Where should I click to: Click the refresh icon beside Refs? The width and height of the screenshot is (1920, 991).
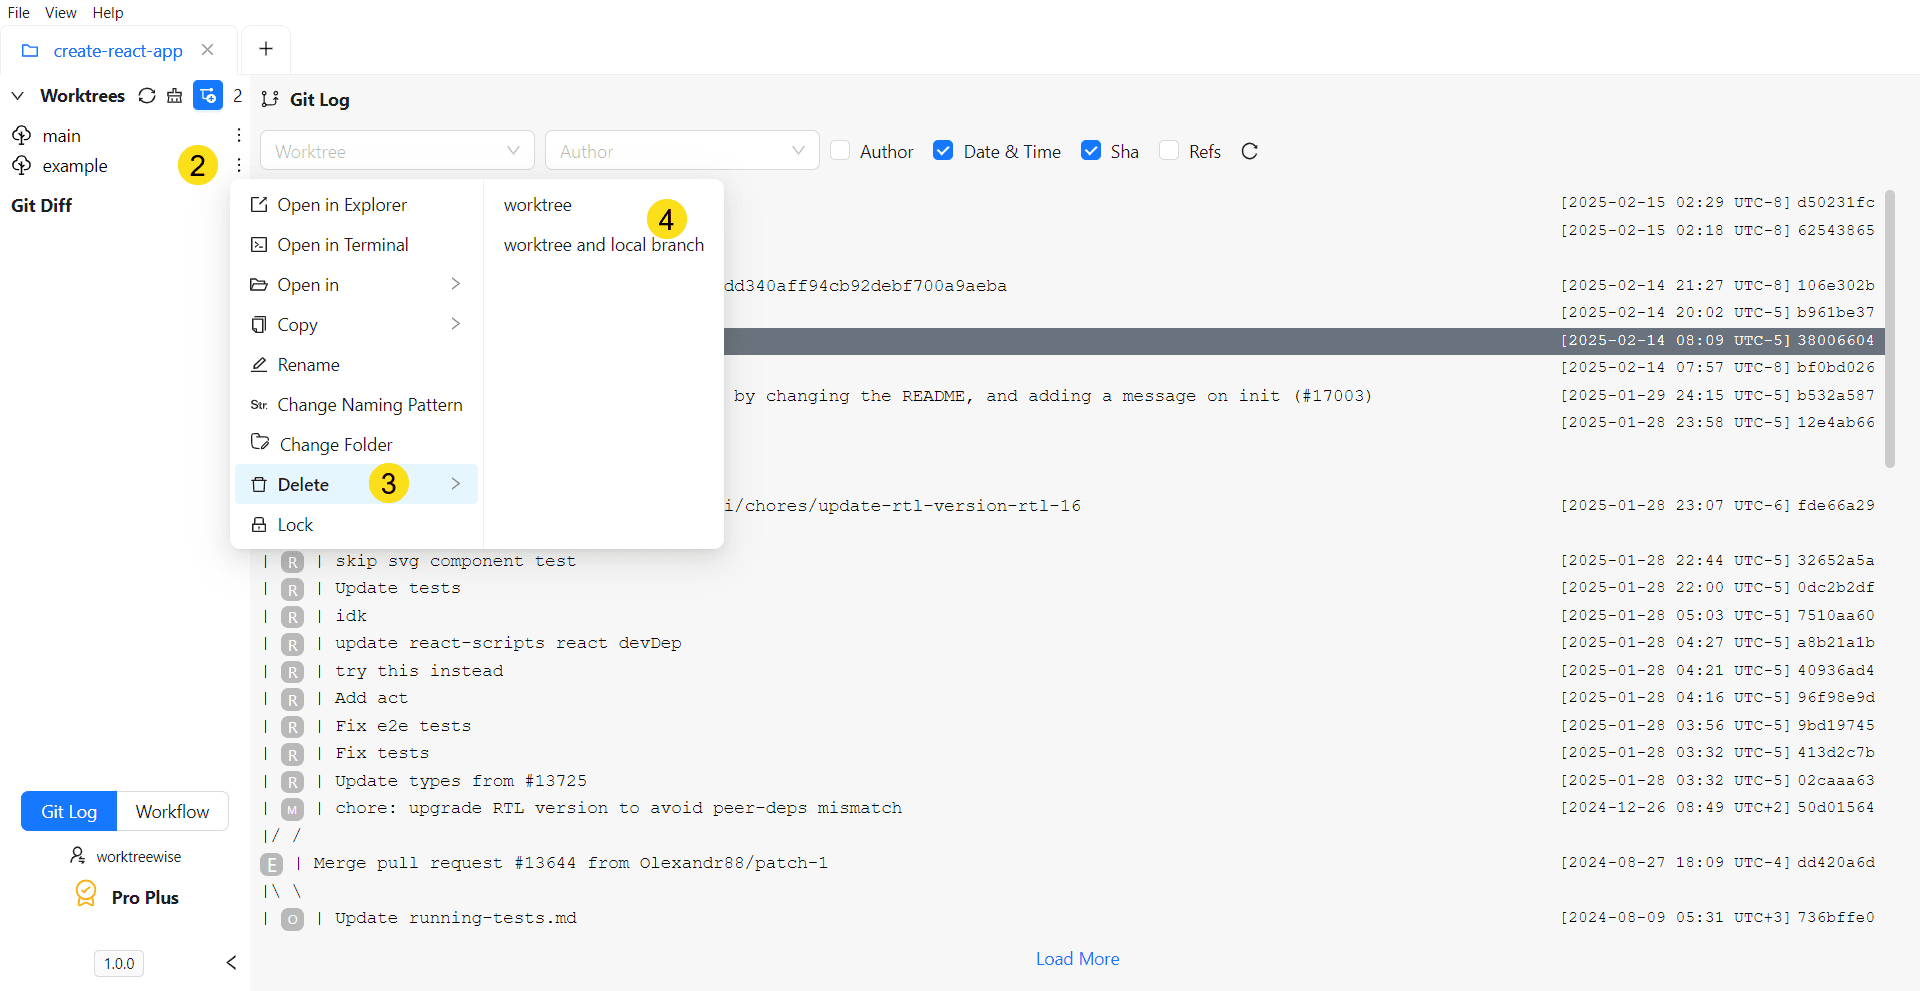click(1249, 151)
